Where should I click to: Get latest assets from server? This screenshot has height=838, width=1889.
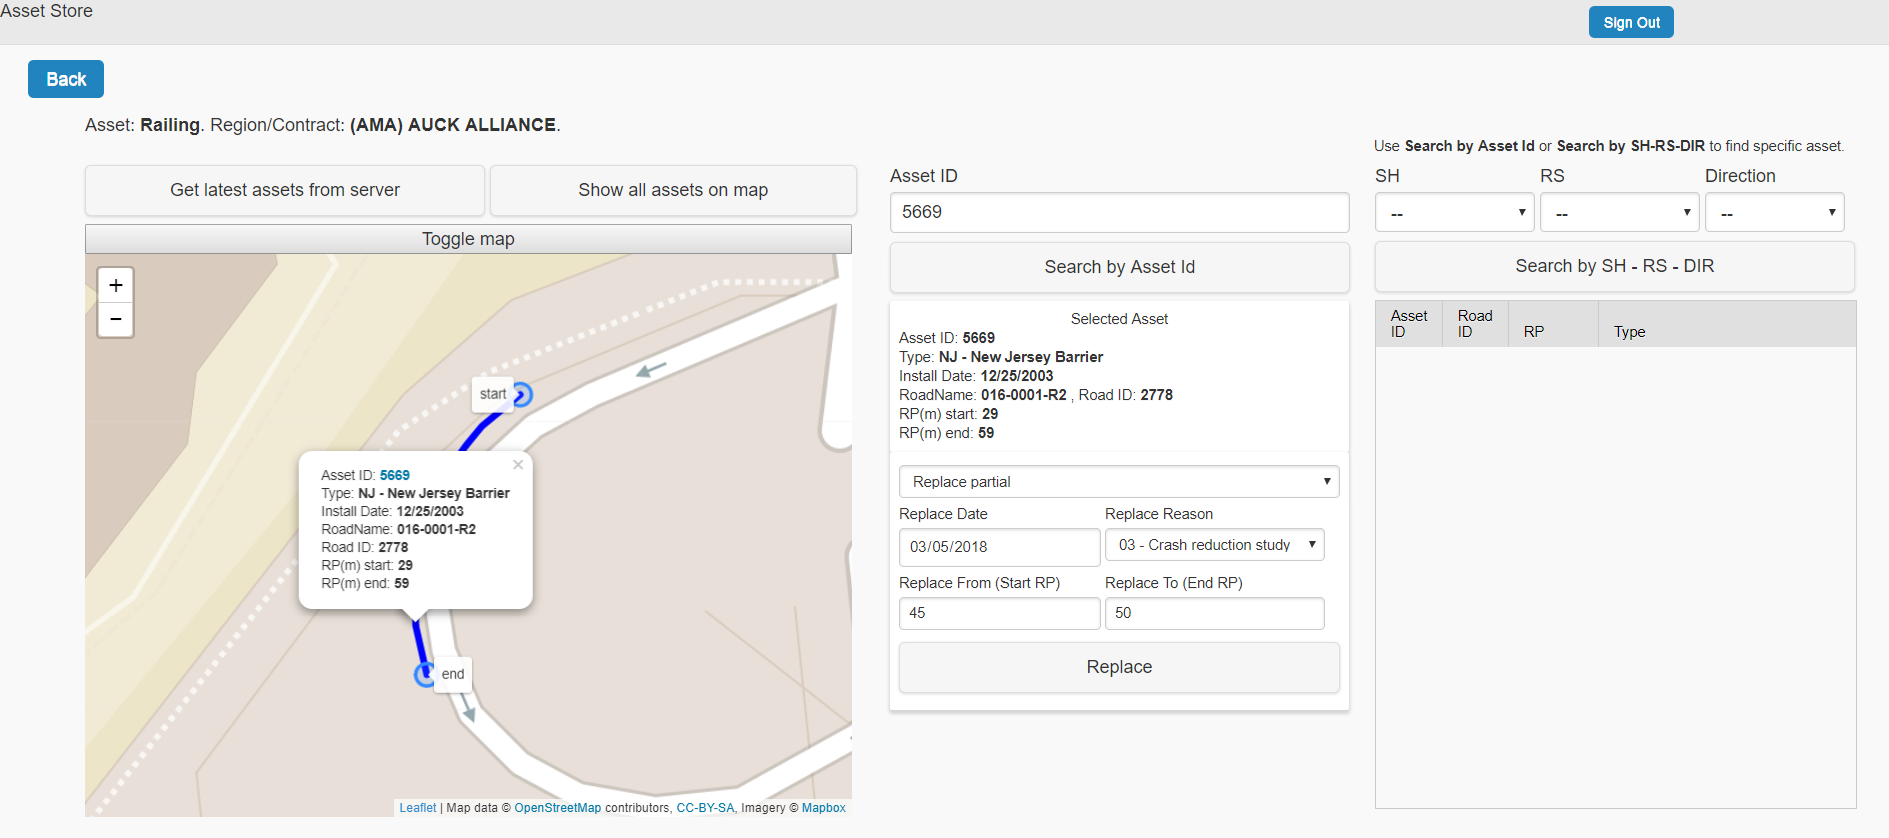pos(285,190)
